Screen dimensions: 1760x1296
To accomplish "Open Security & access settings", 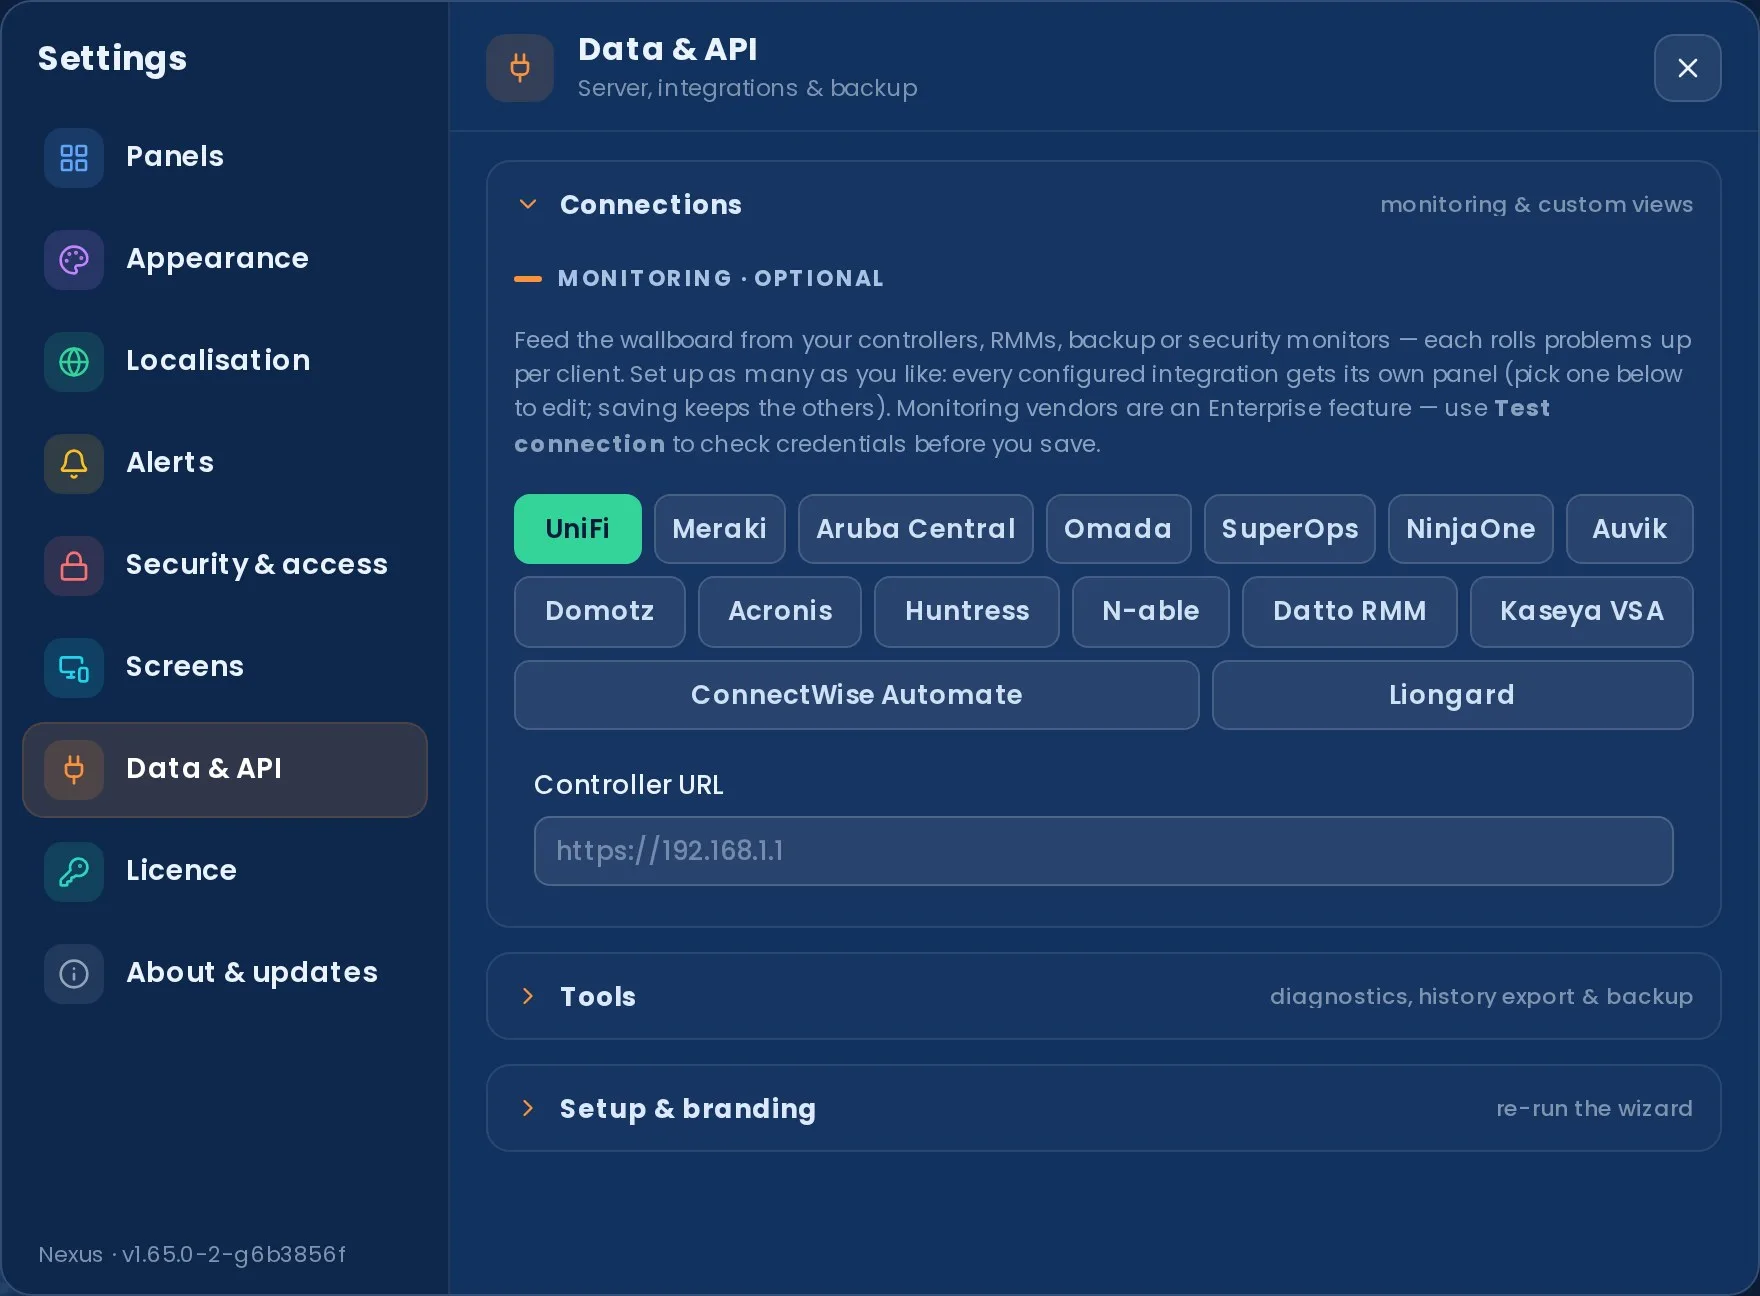I will point(225,565).
